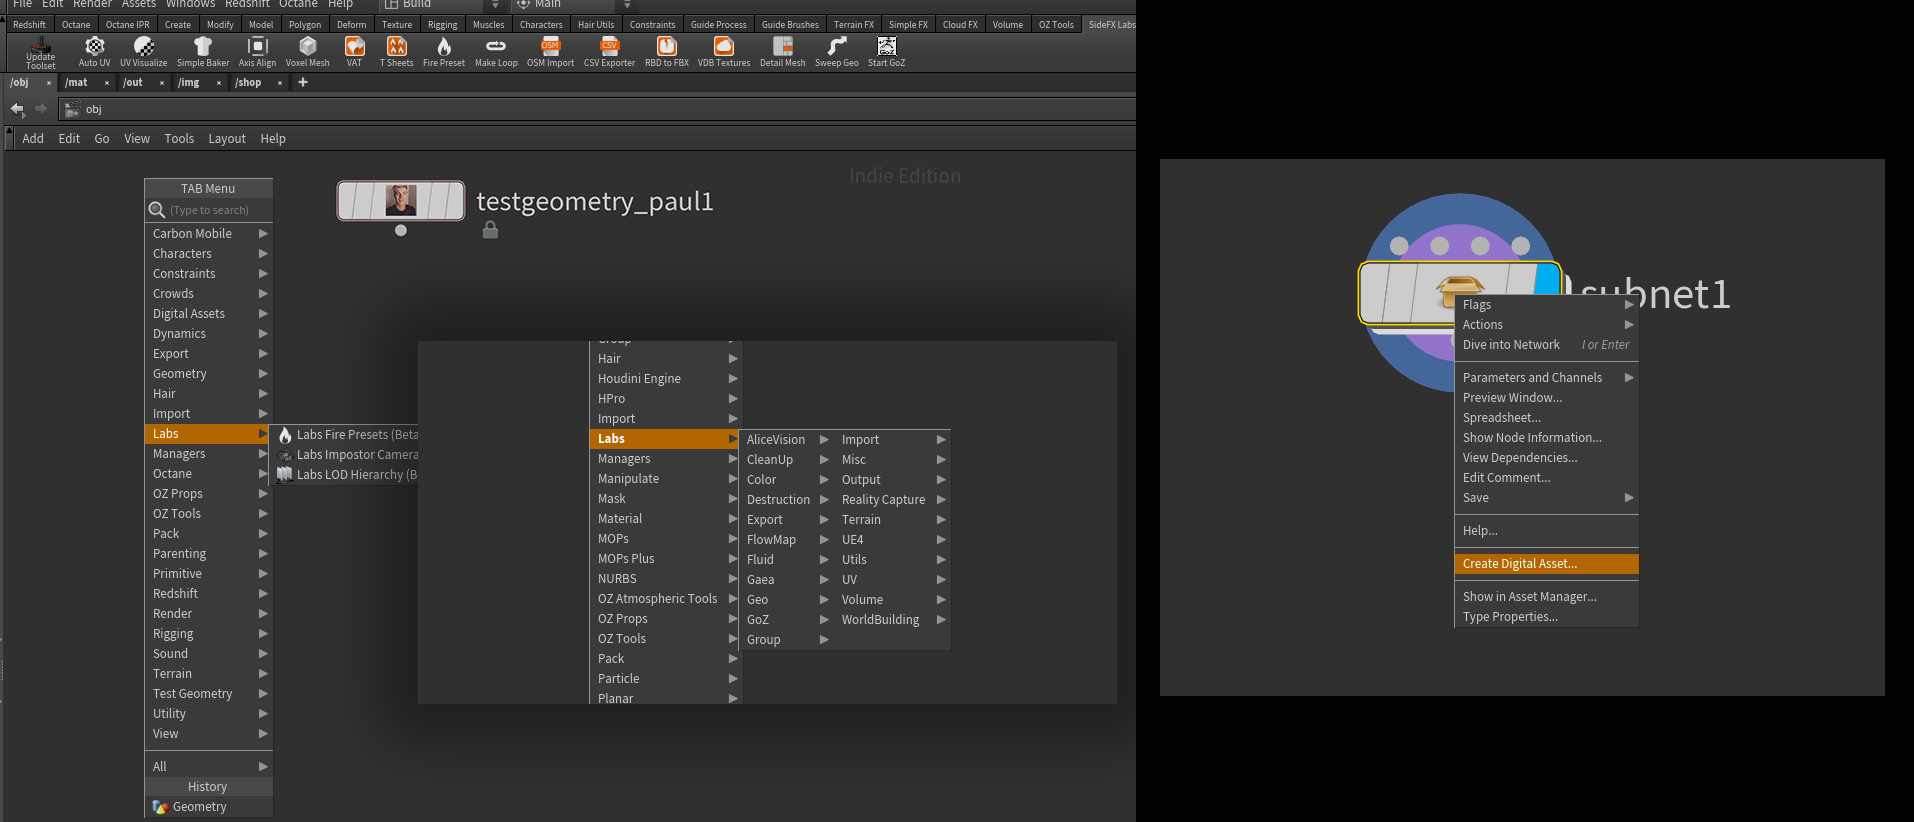
Task: Open the Fire Preset shelf tool
Action: pyautogui.click(x=444, y=52)
